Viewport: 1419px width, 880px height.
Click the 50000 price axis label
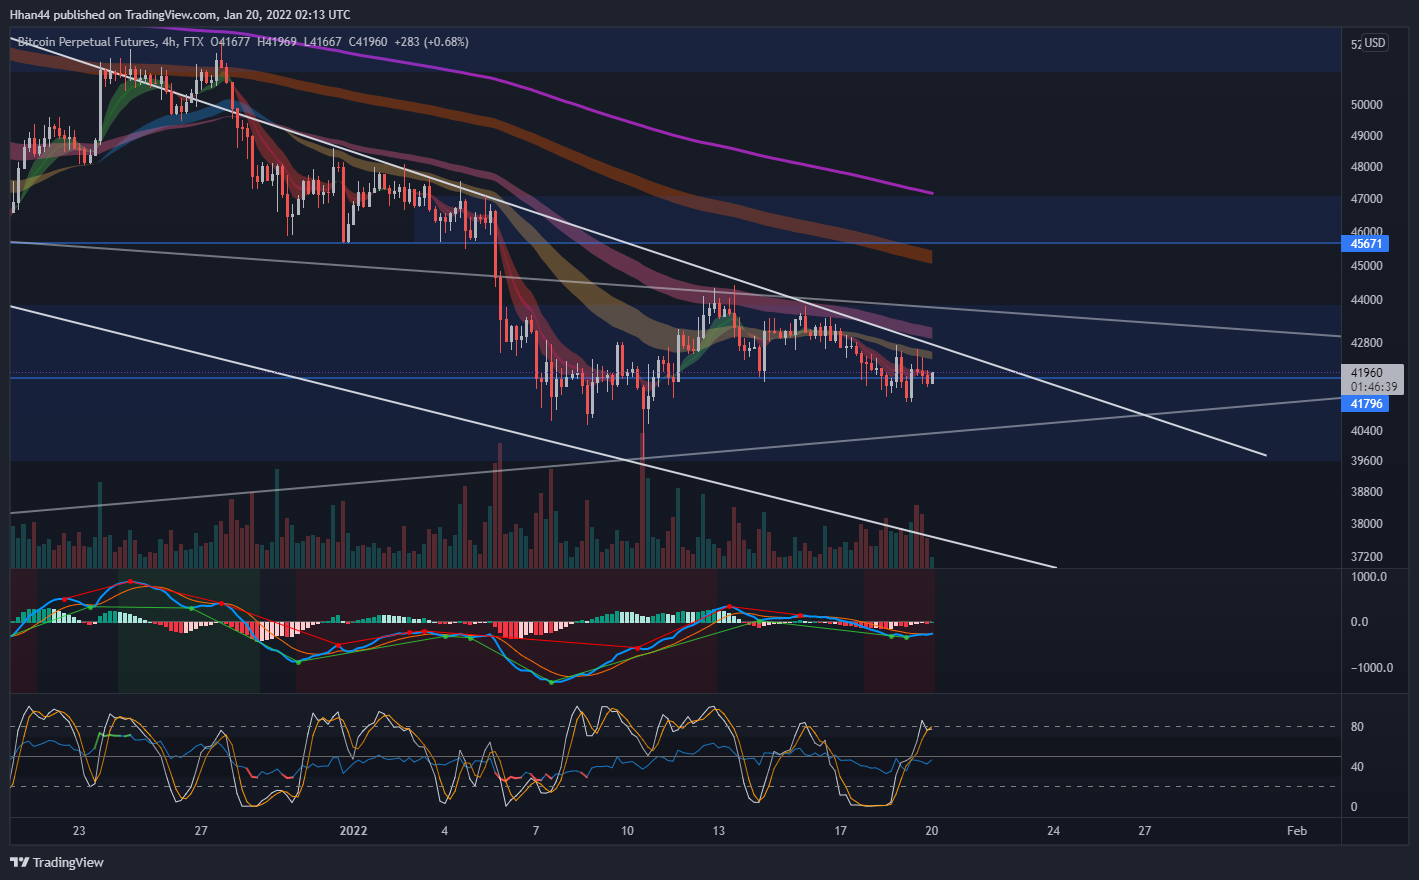click(1366, 105)
